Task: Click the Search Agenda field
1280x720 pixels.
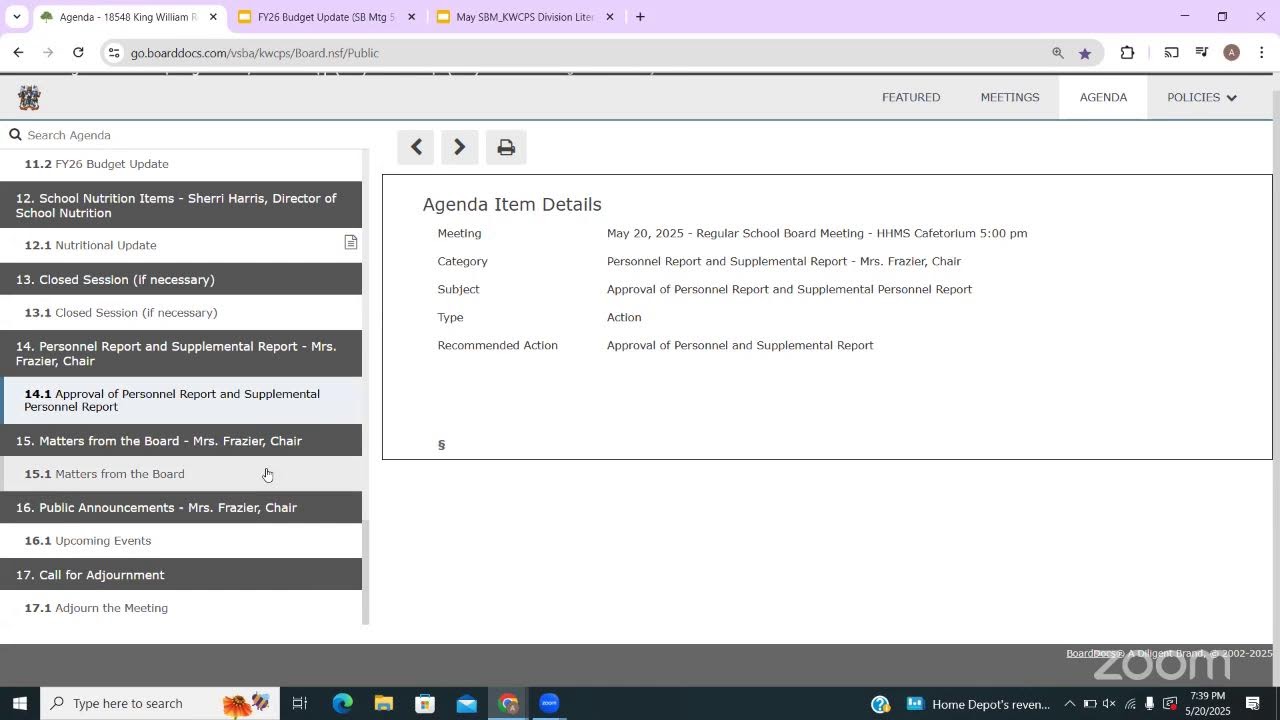Action: click(x=190, y=135)
